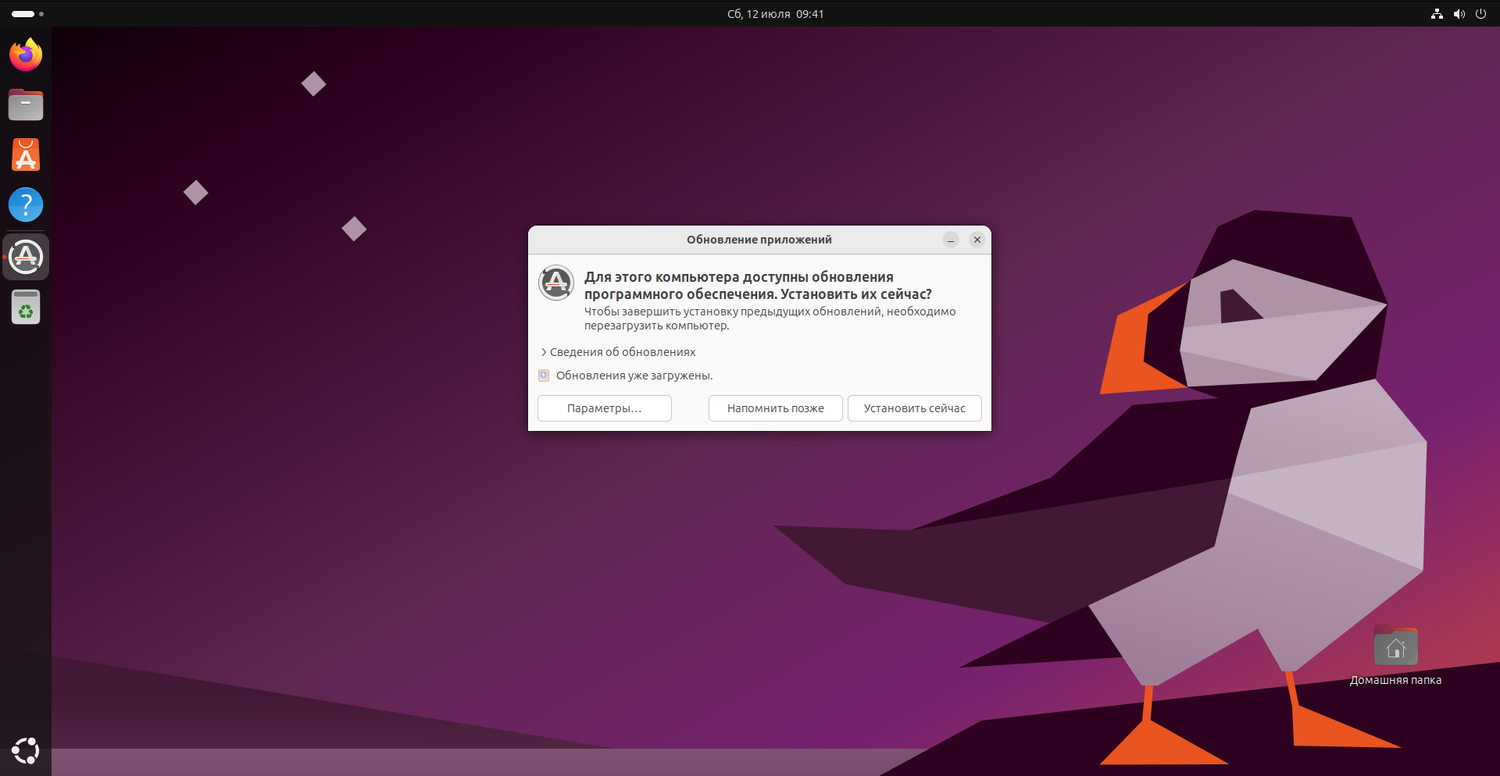Click the updater icon inside dialog
The image size is (1500, 776).
556,283
